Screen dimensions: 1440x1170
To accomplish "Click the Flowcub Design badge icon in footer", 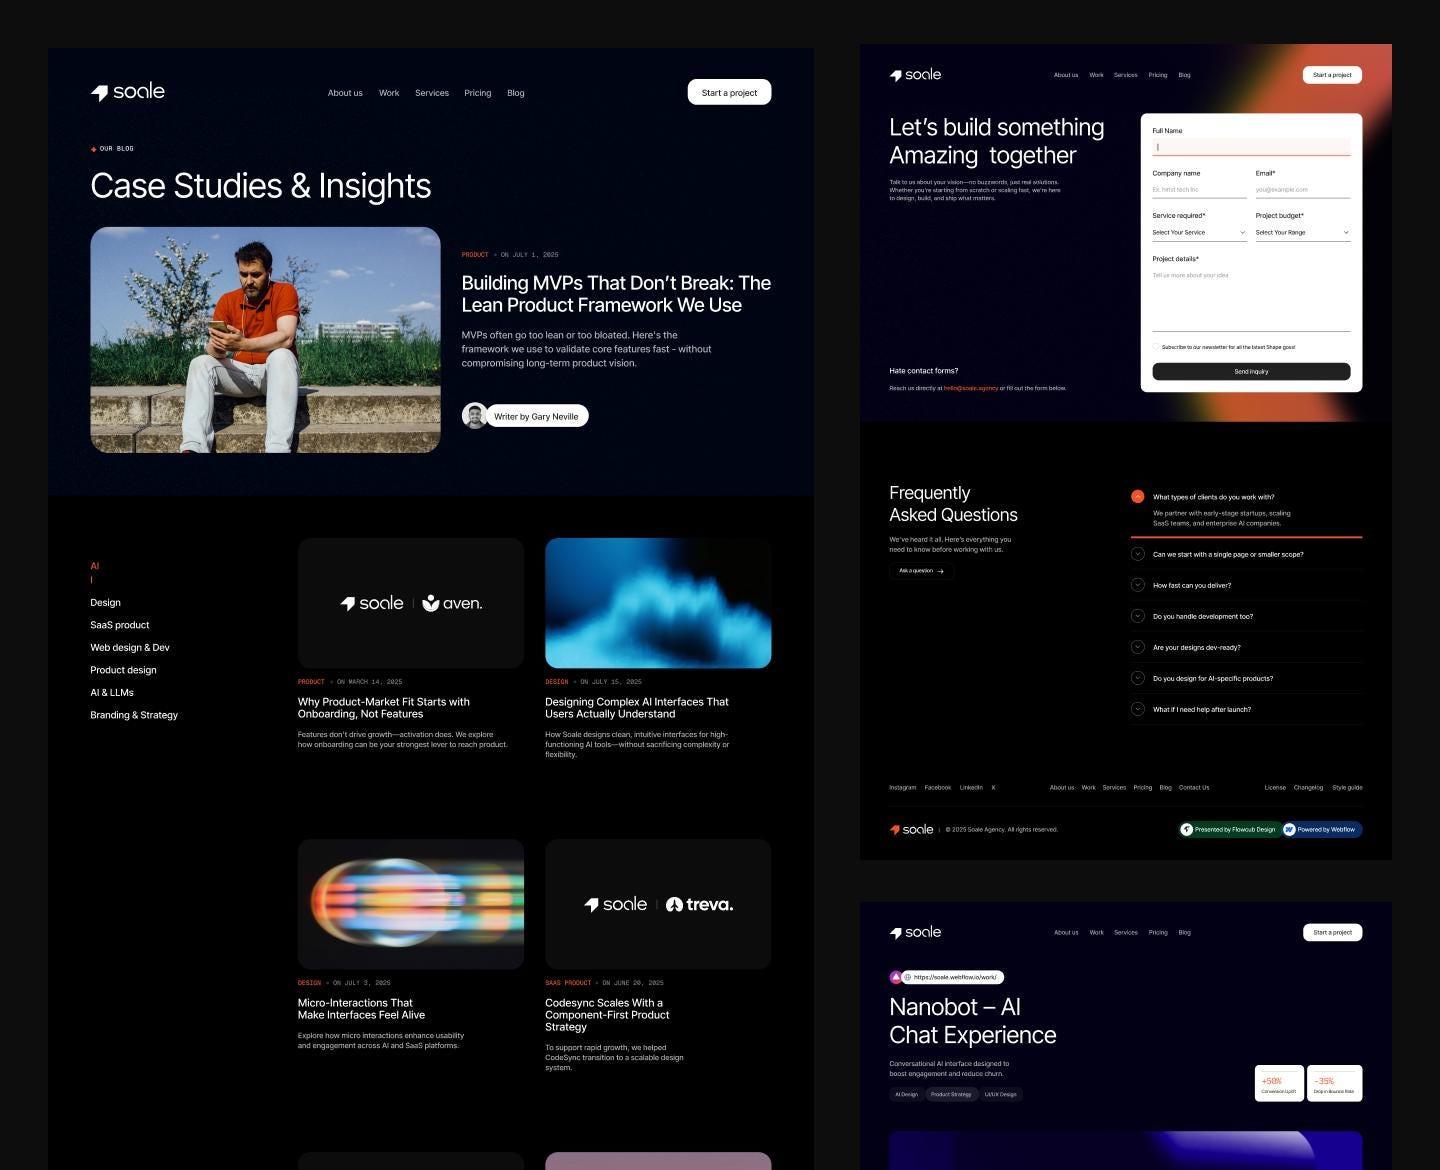I will [x=1187, y=829].
